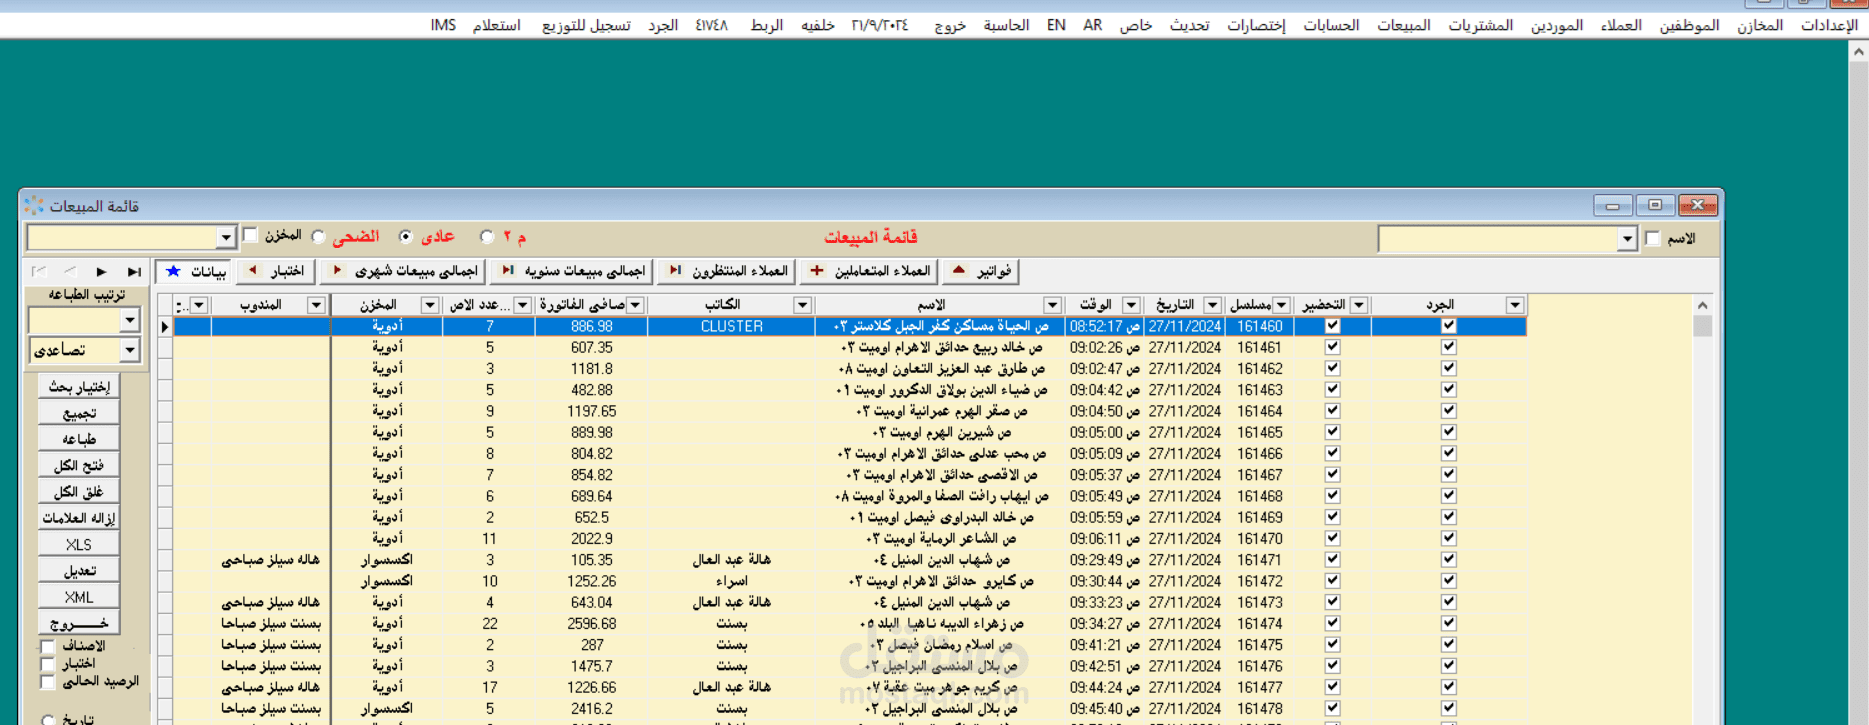Screen dimensions: 1869x725
Task: Toggle الجرد checkbox for invoice 161461
Action: point(1448,347)
